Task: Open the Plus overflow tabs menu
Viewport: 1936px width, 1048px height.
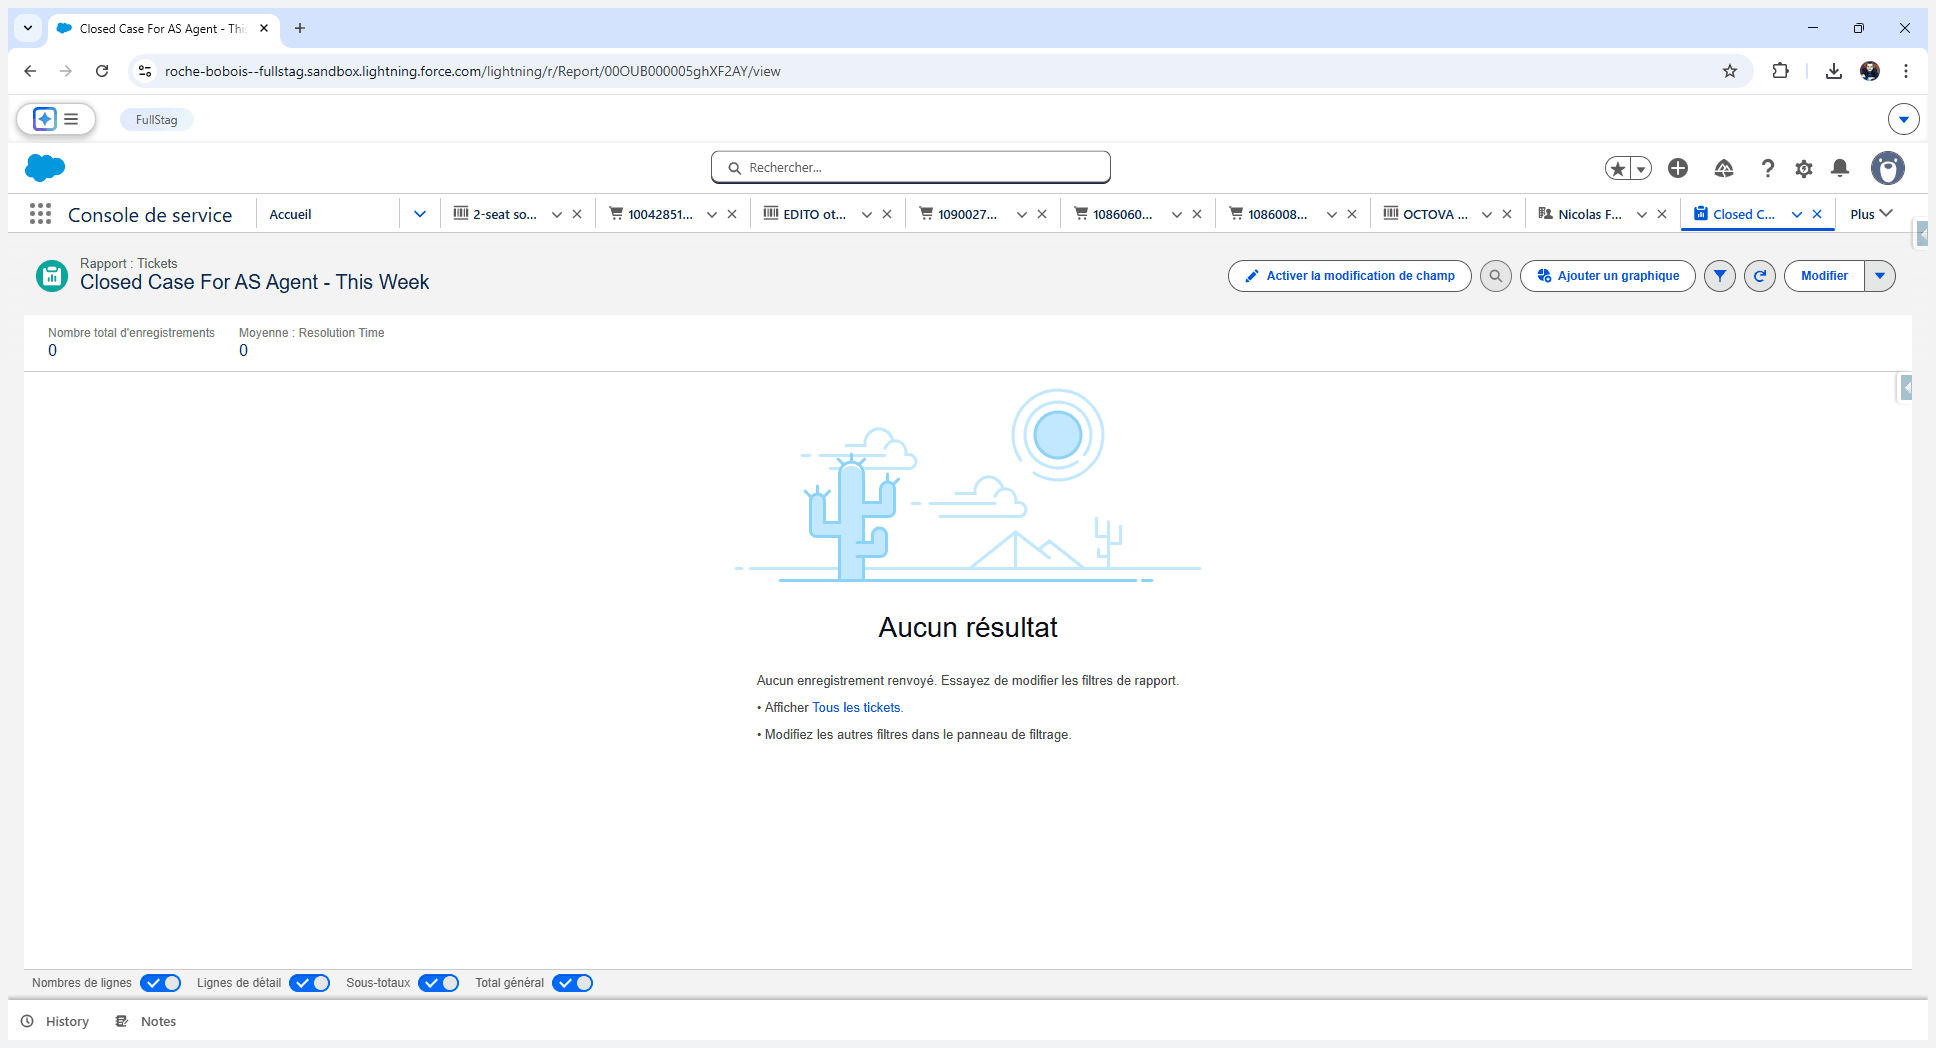Action: [x=1871, y=214]
